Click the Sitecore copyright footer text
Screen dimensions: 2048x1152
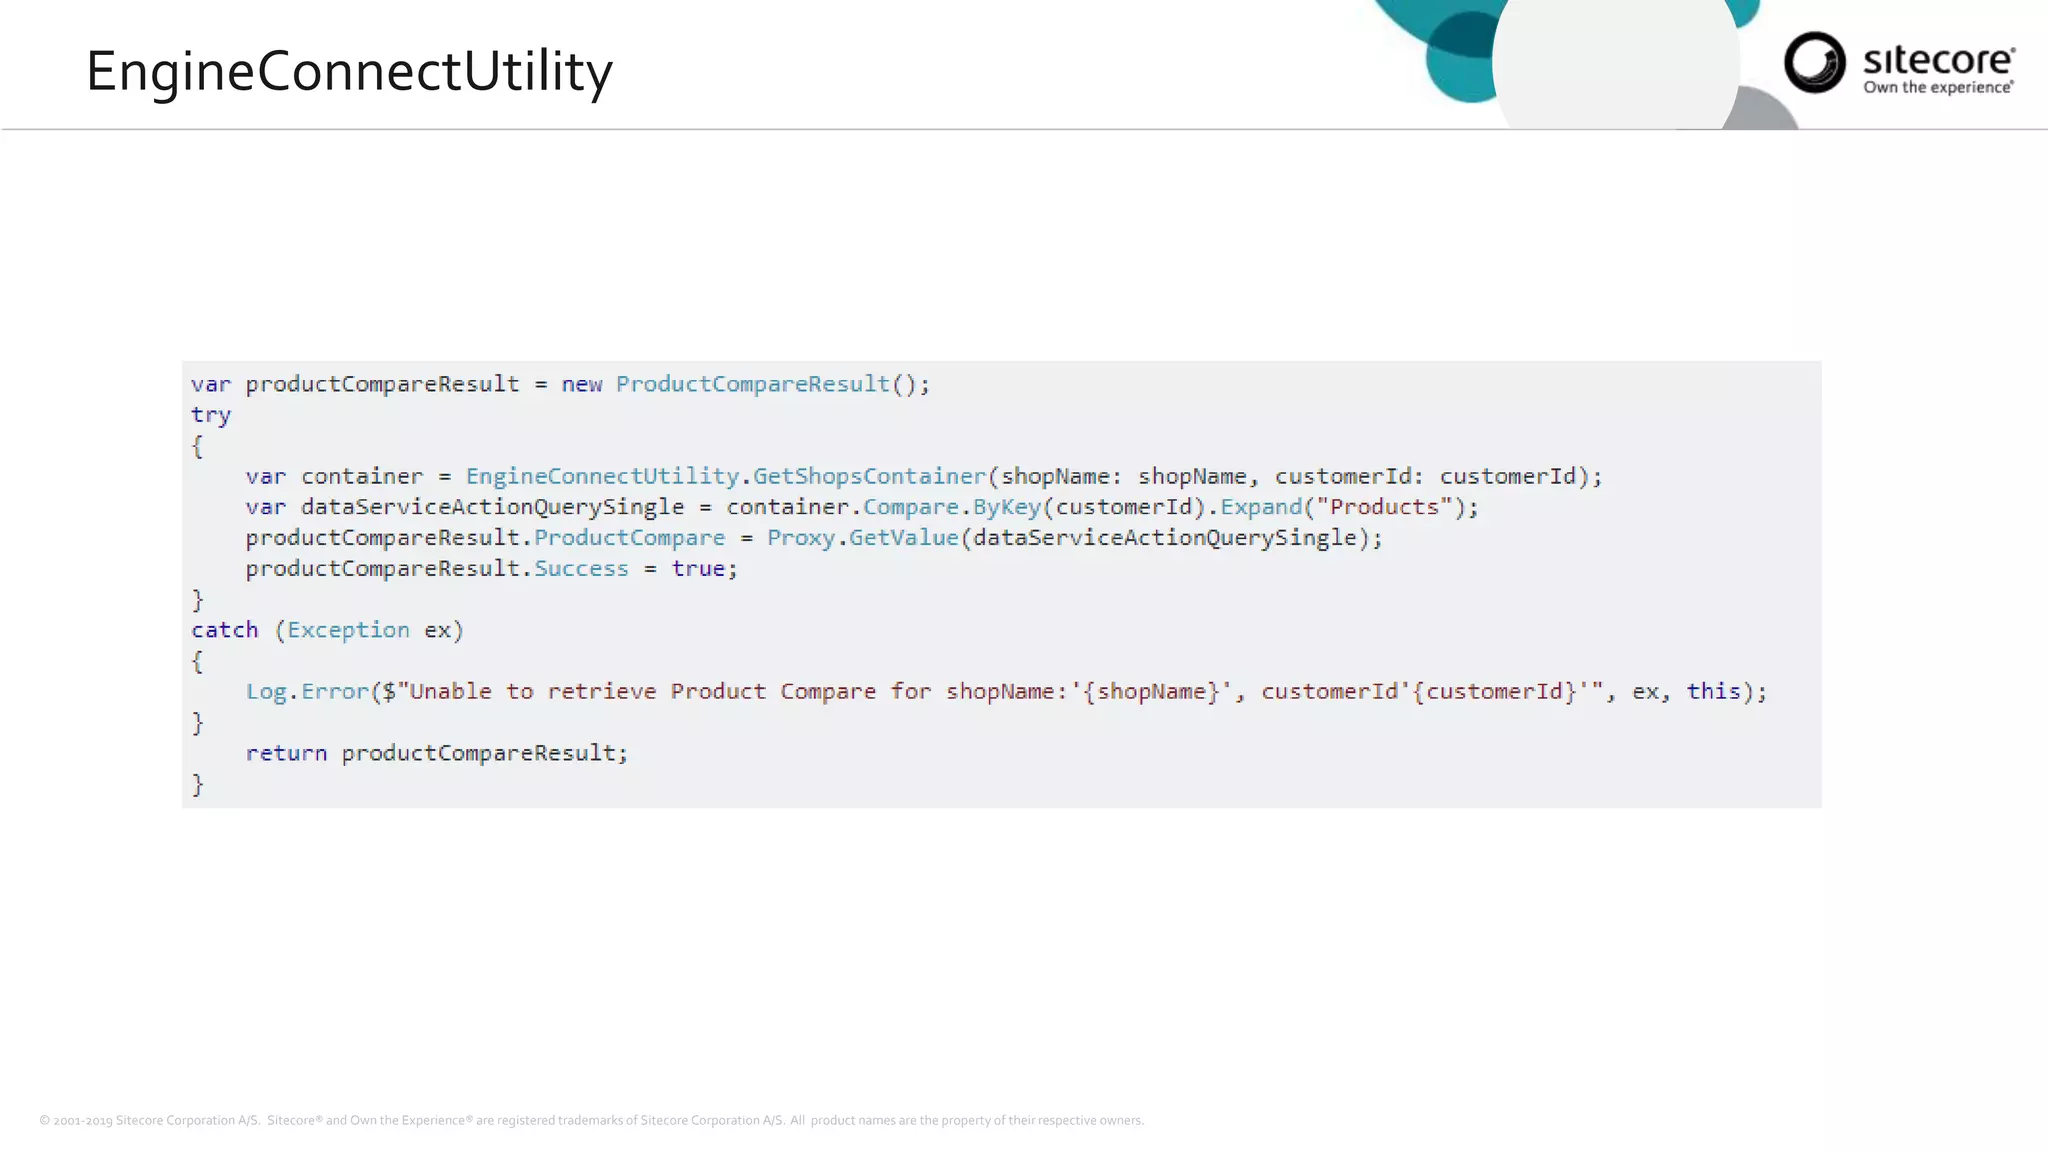591,1120
